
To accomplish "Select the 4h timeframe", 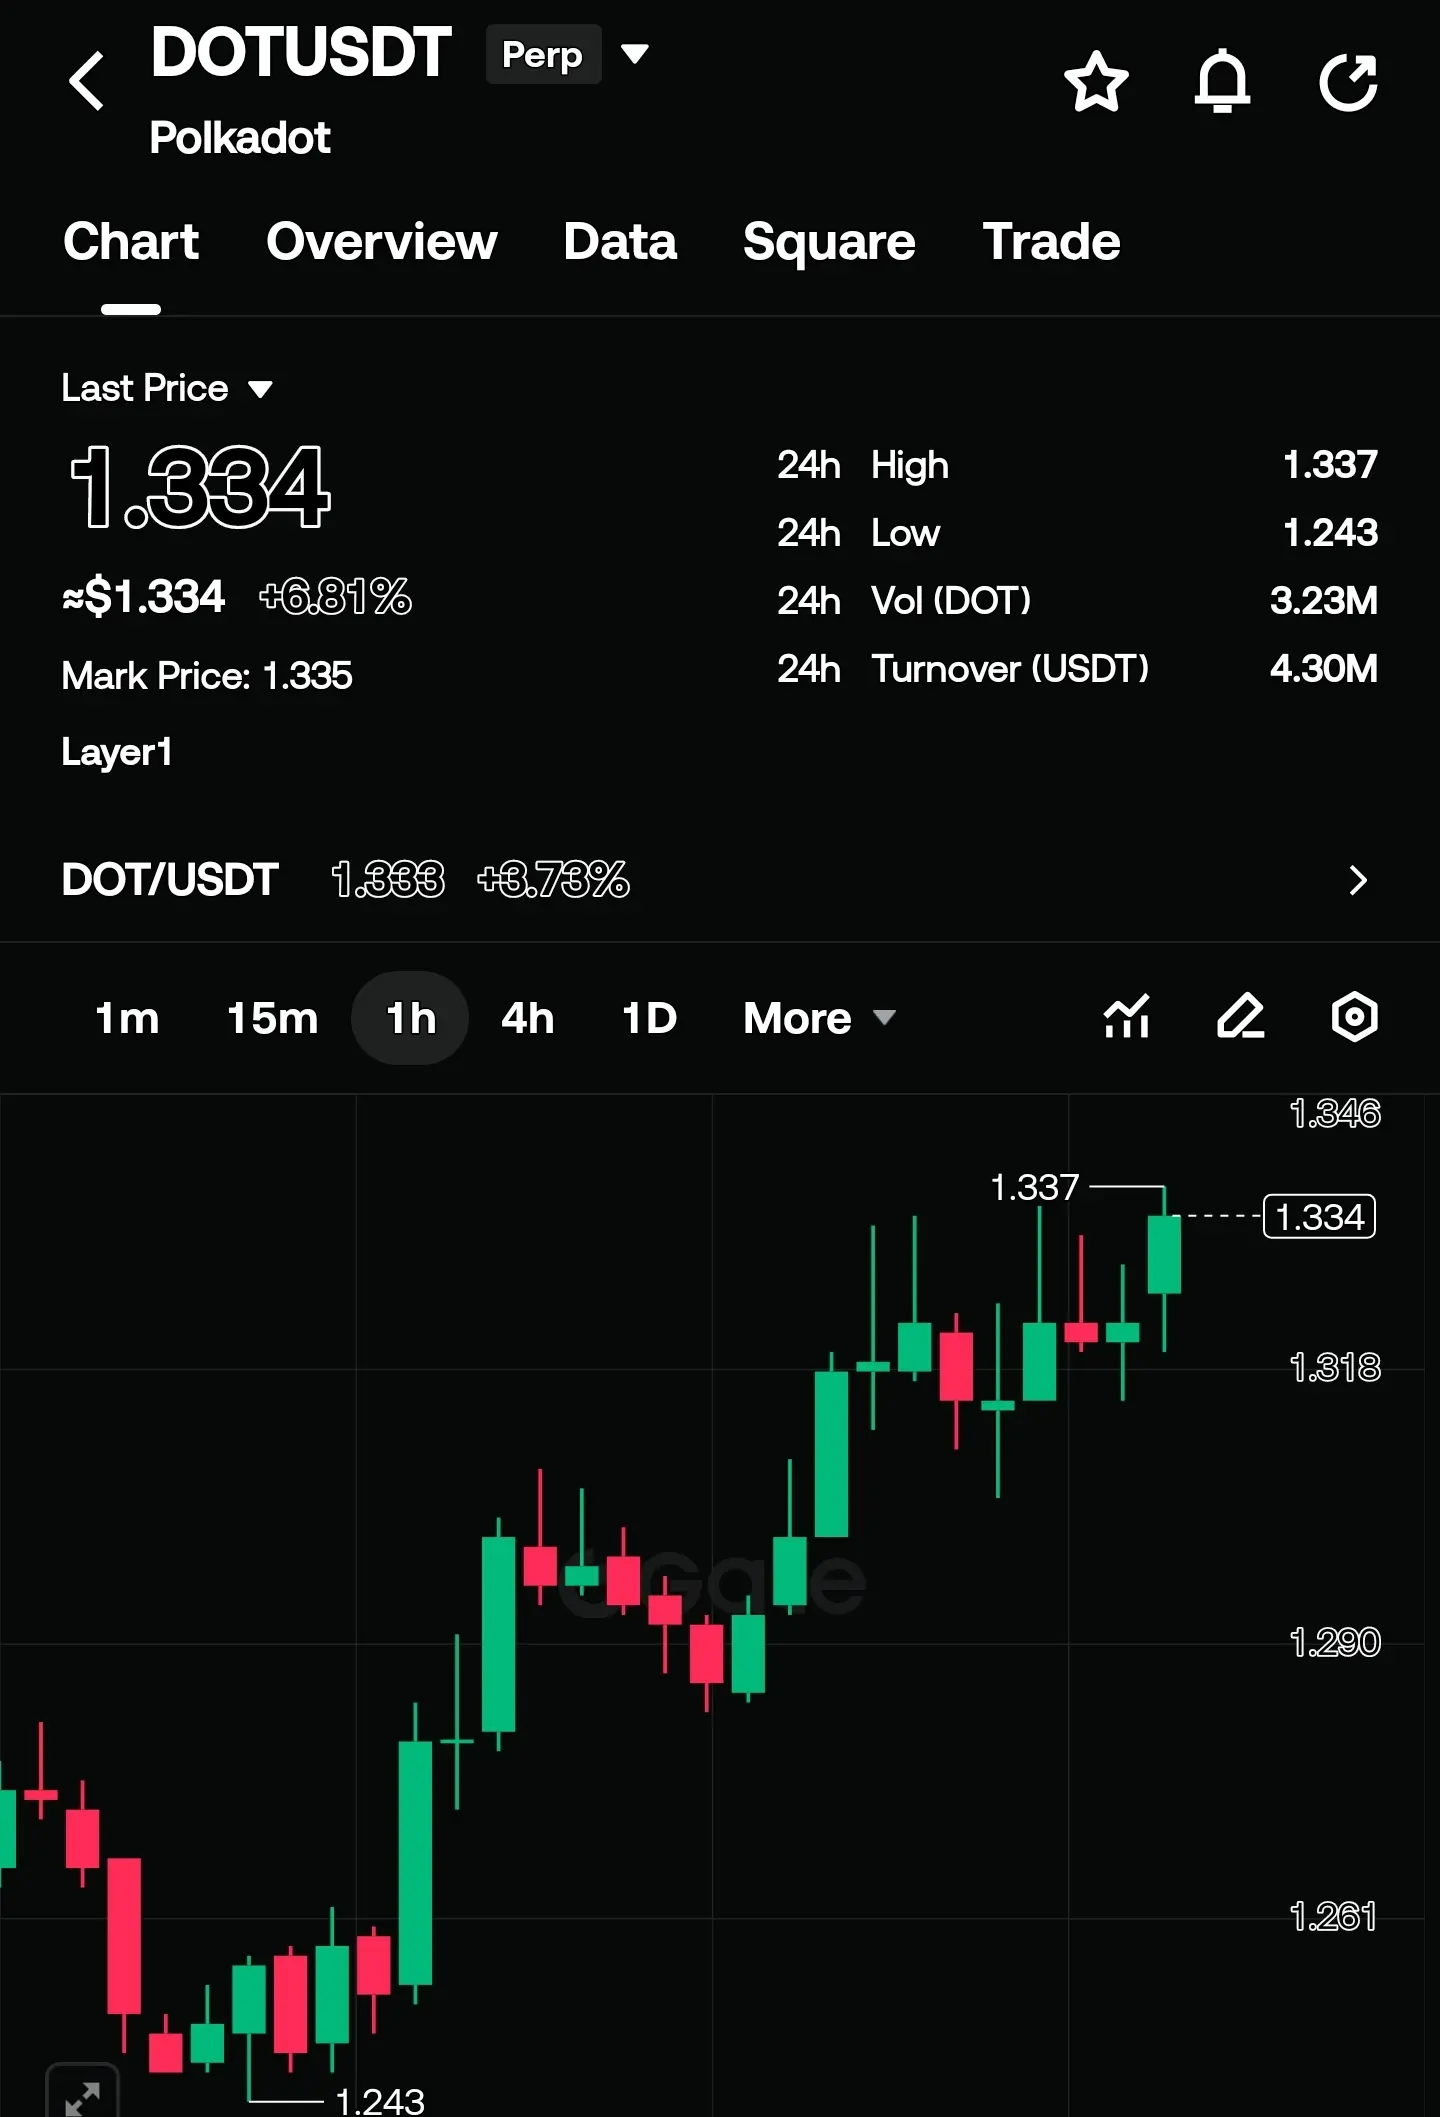I will [528, 1018].
